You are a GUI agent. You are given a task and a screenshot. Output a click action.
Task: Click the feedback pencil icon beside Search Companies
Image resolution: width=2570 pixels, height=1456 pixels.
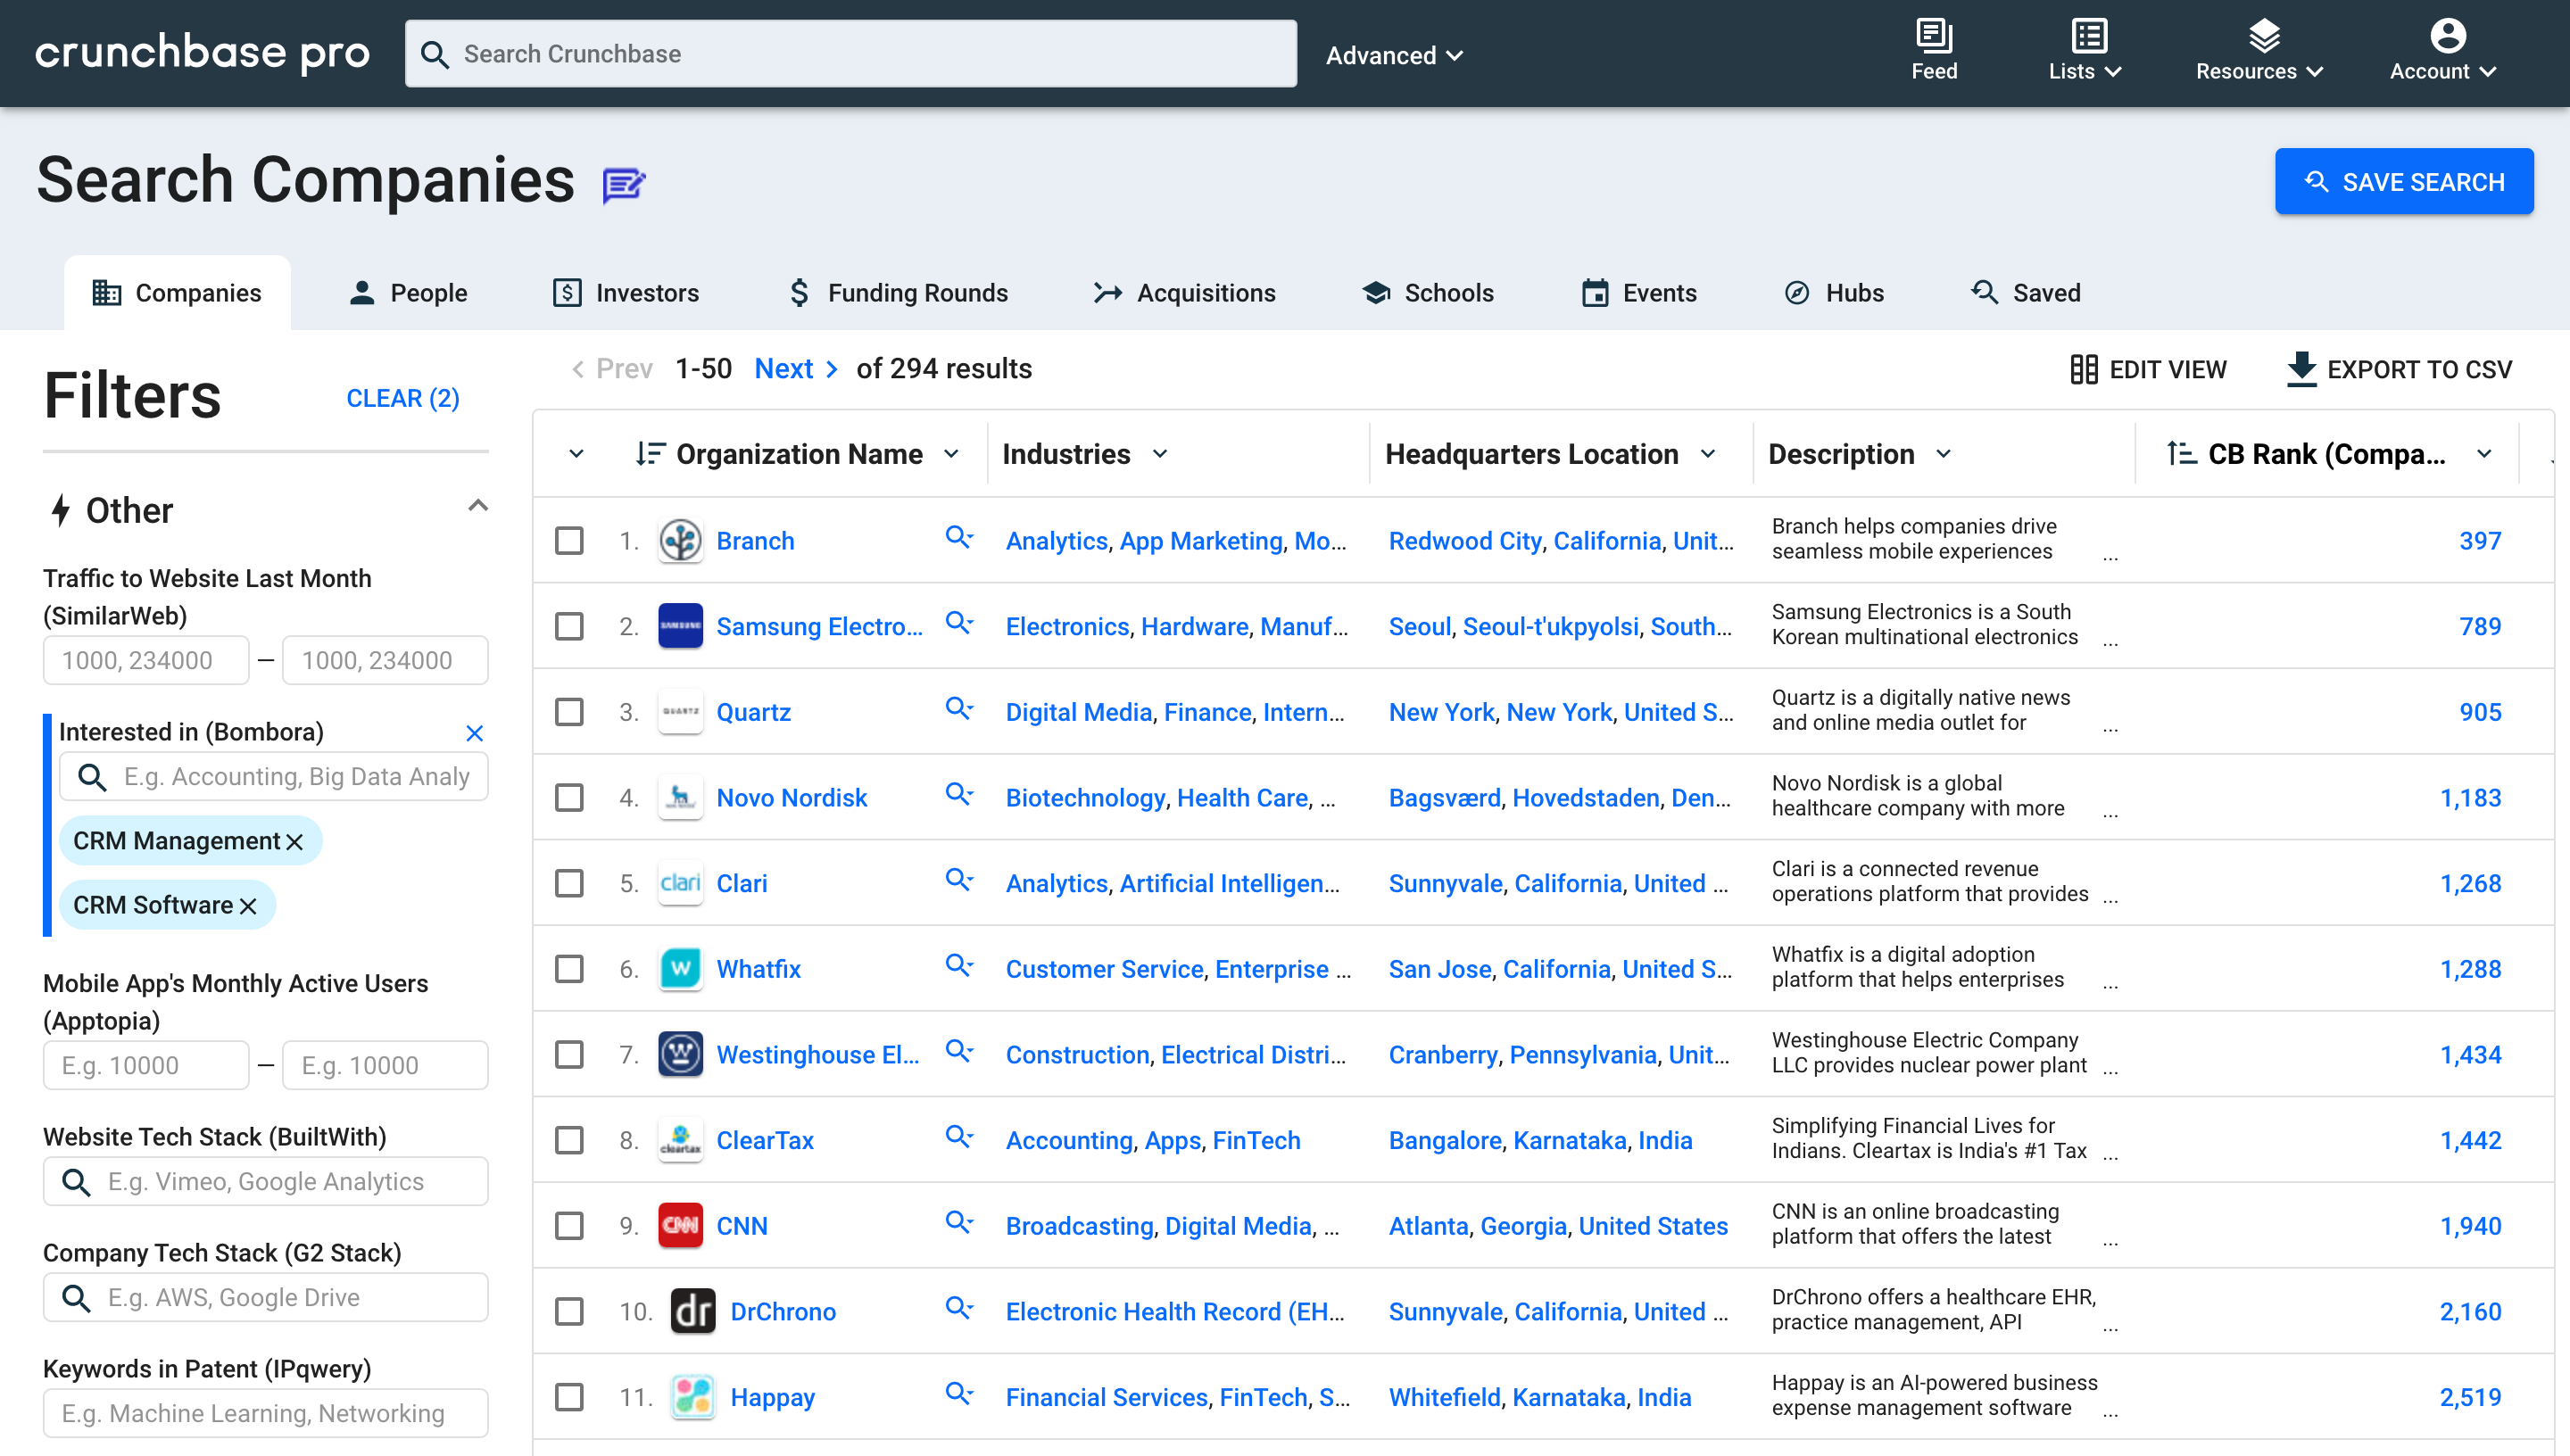(623, 183)
